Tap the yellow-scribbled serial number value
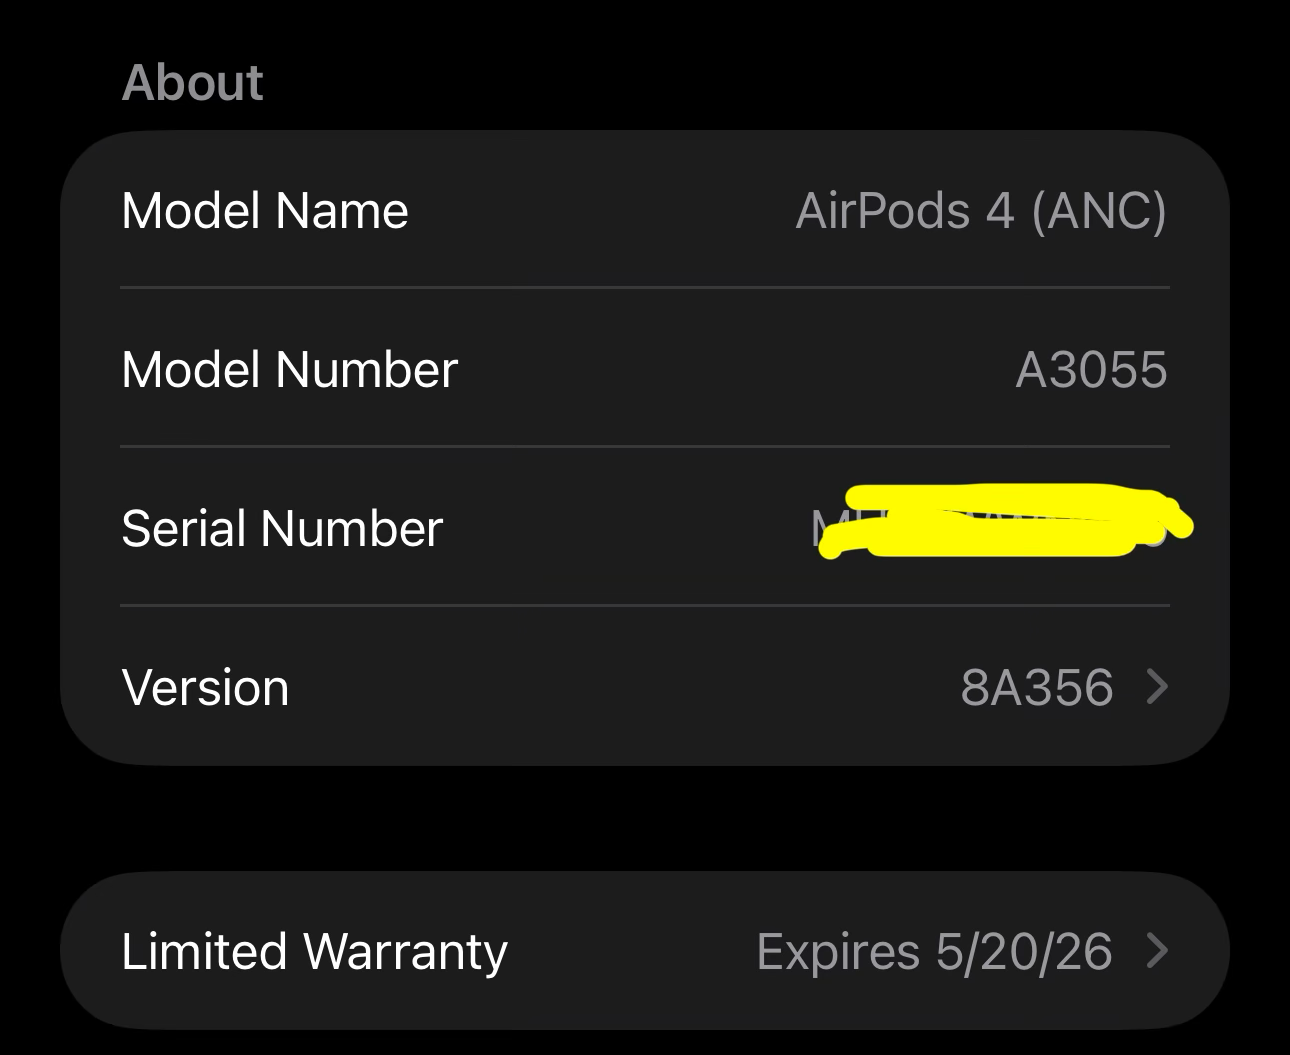Viewport: 1290px width, 1055px height. tap(1000, 521)
